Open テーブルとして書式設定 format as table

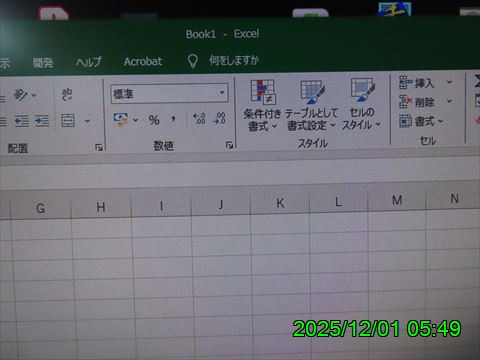(311, 105)
